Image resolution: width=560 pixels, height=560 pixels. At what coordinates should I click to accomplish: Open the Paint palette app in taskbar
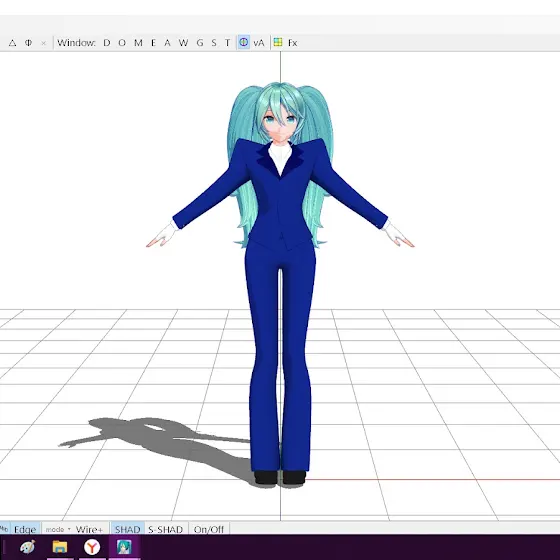pyautogui.click(x=28, y=547)
